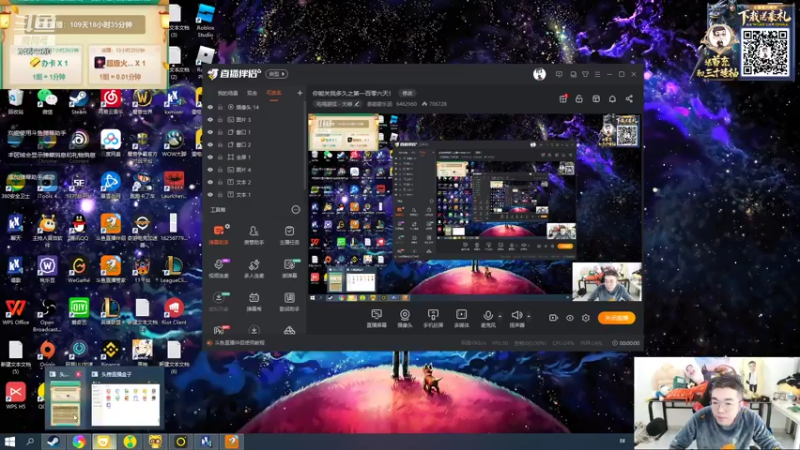Add a 手机投屏 phone cast source

[x=433, y=318]
